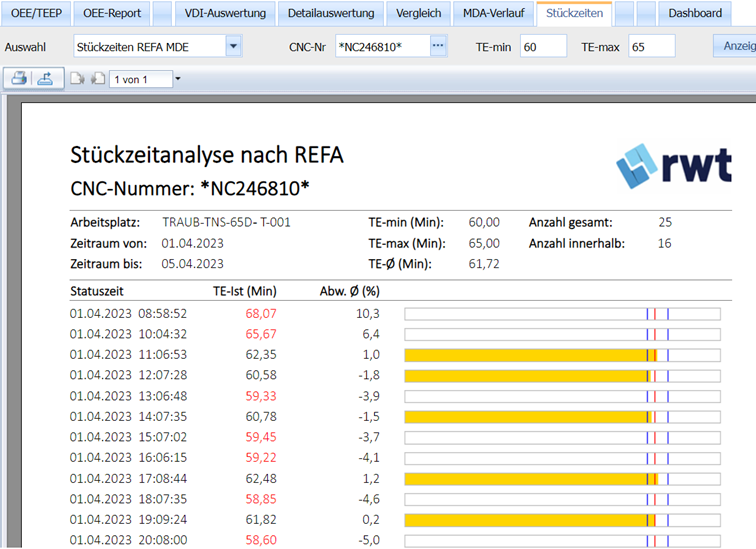Click the Zeitraum bis date 05.04.2023
This screenshot has height=549, width=756.
click(192, 264)
